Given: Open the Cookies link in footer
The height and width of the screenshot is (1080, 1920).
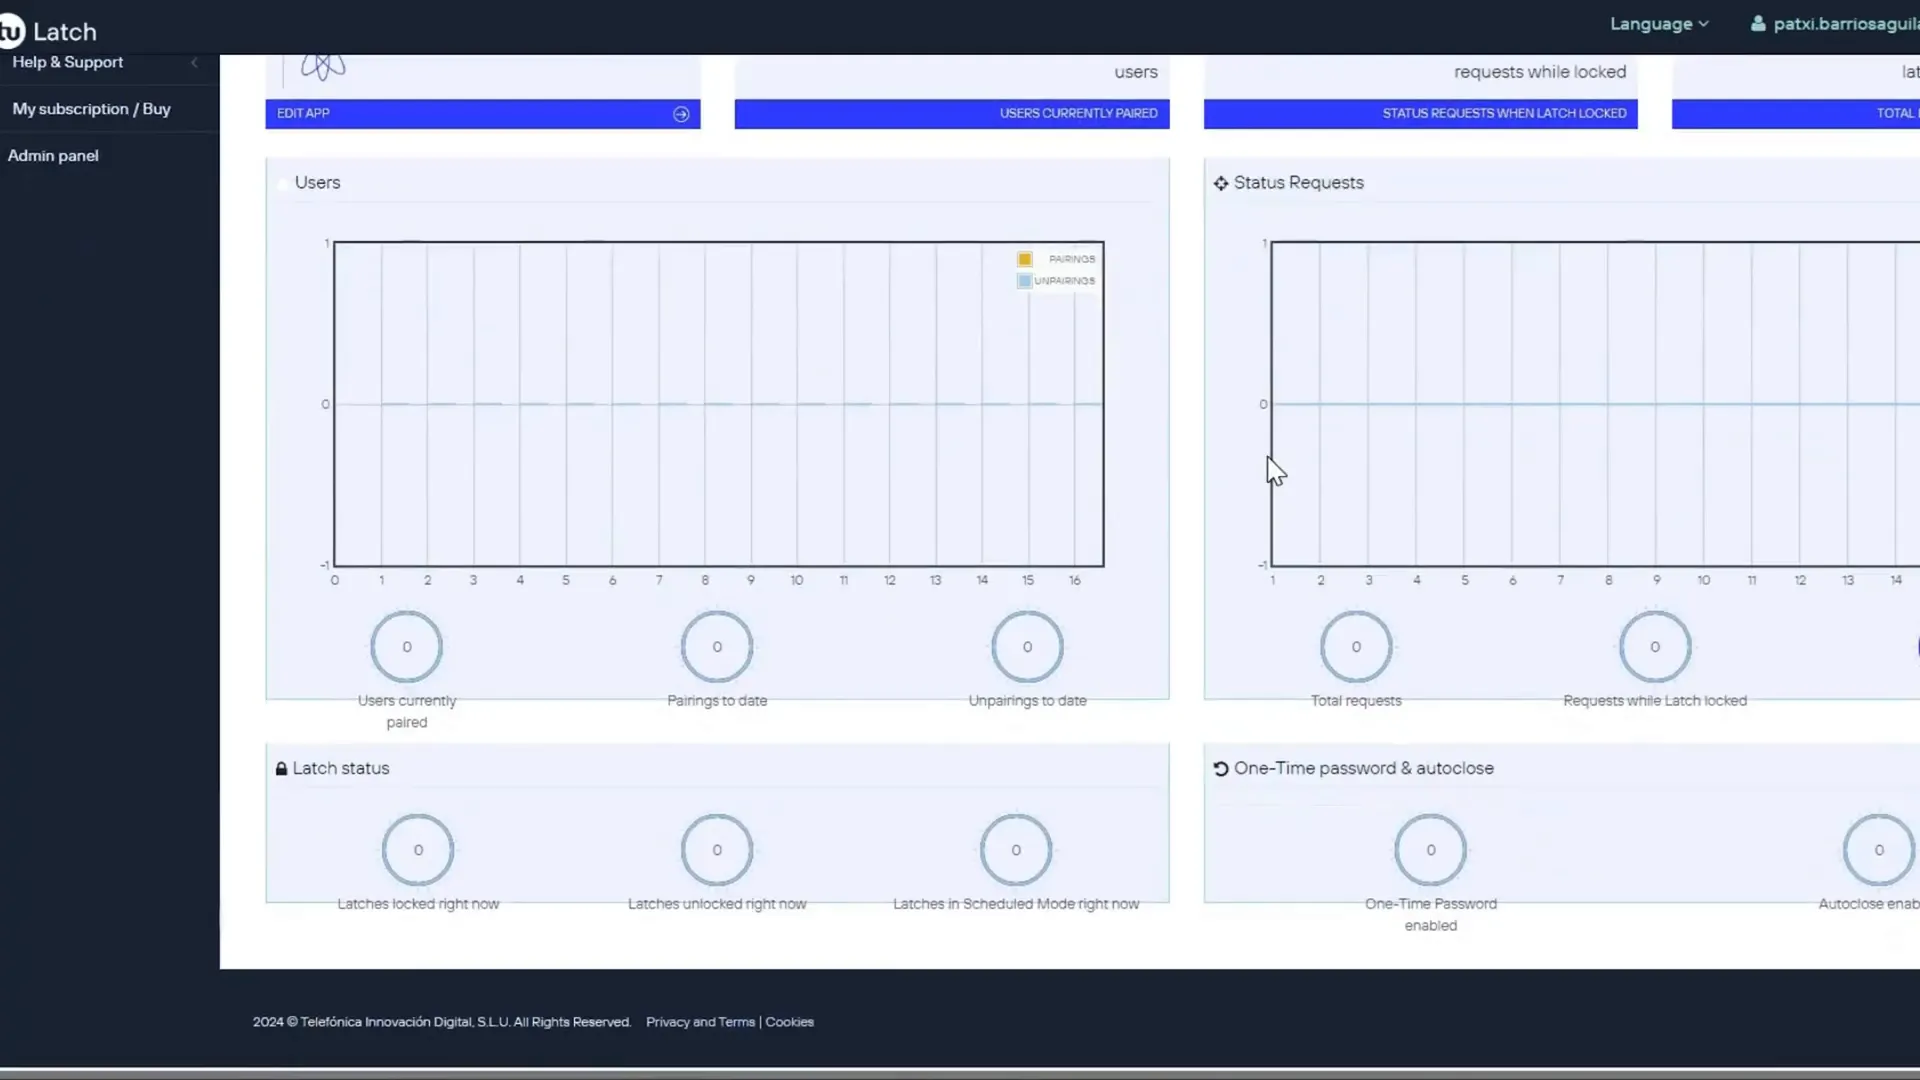Looking at the screenshot, I should pos(789,1022).
